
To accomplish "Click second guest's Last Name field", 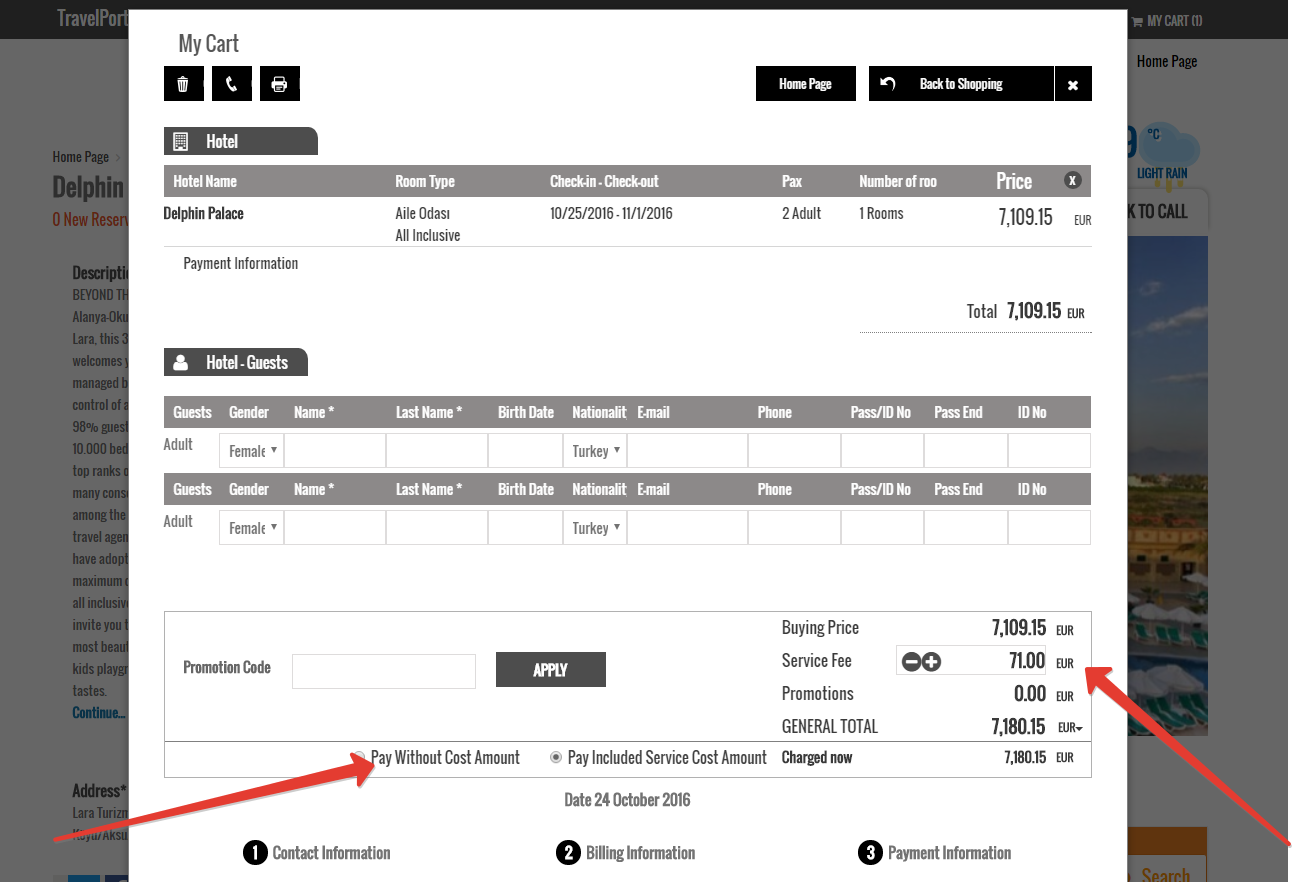I will [437, 528].
